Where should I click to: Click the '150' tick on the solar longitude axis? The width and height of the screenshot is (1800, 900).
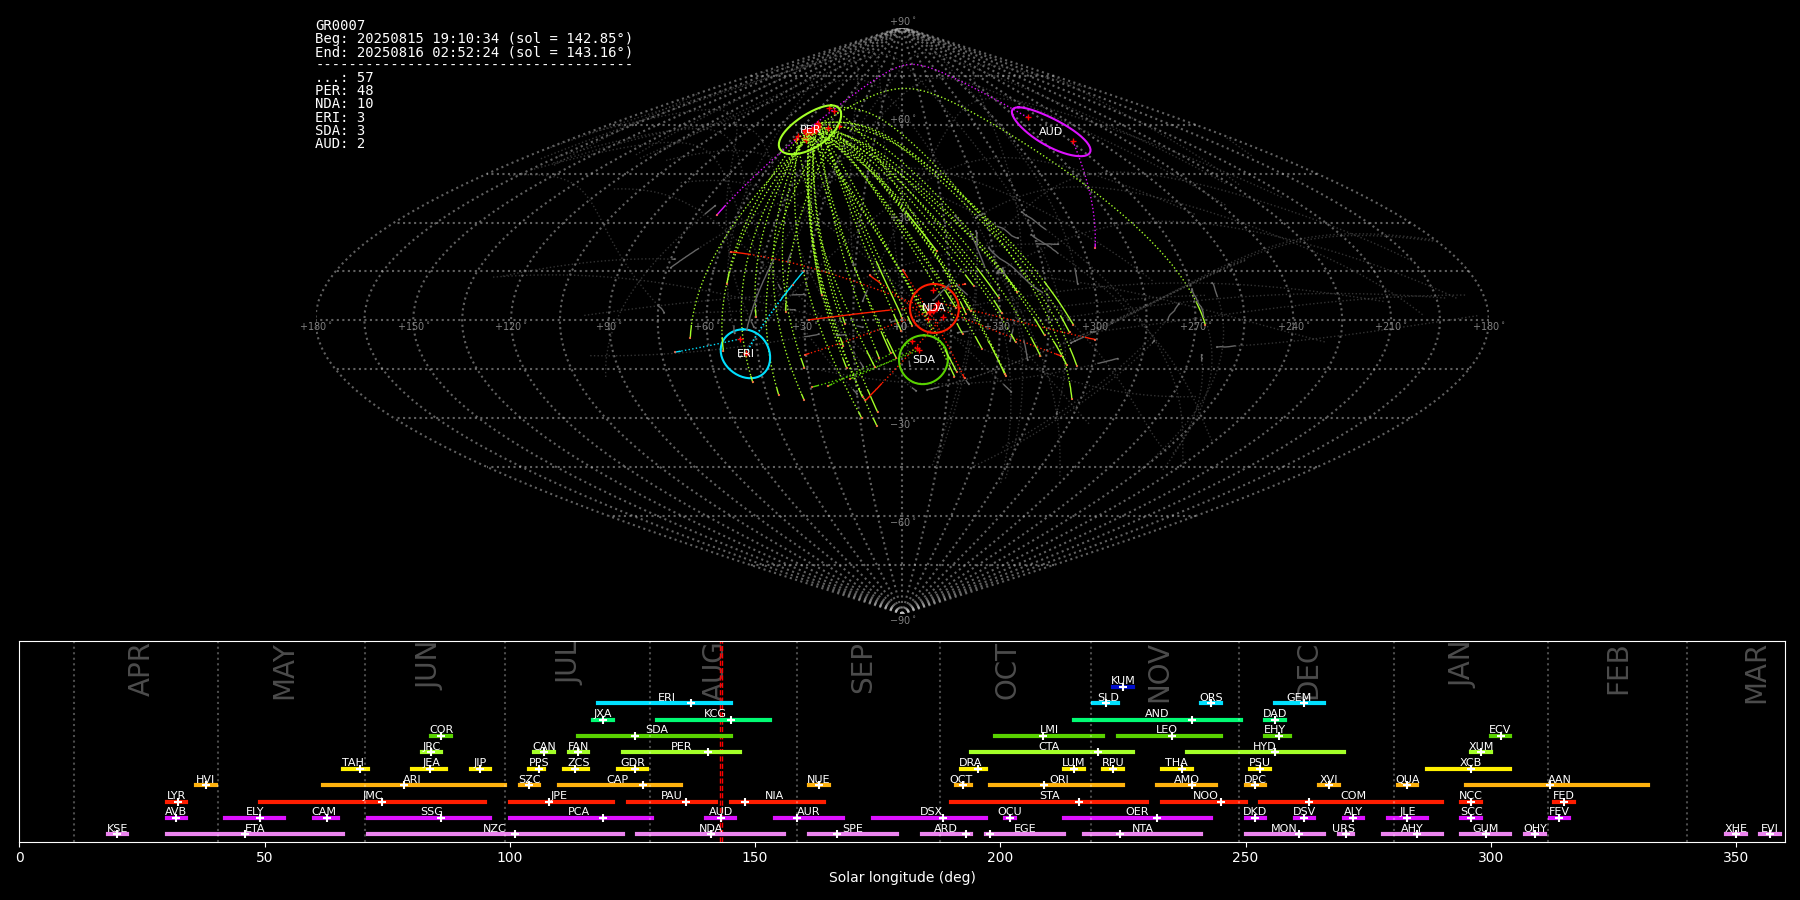(754, 857)
